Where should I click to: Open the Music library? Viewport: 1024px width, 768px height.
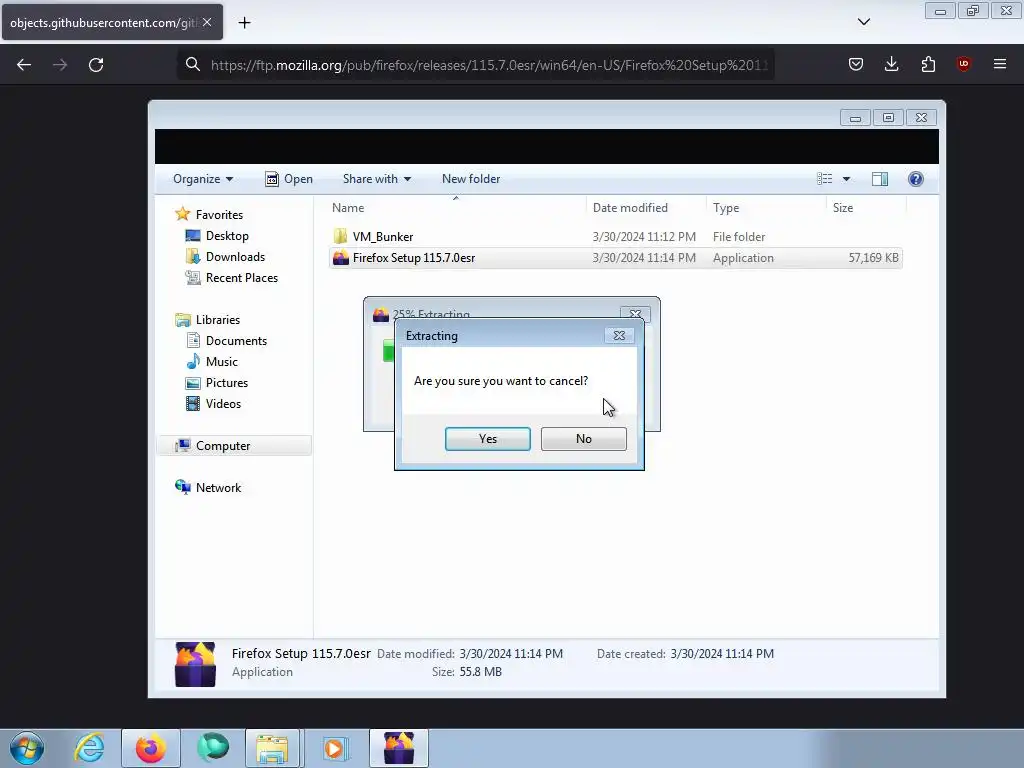[221, 362]
